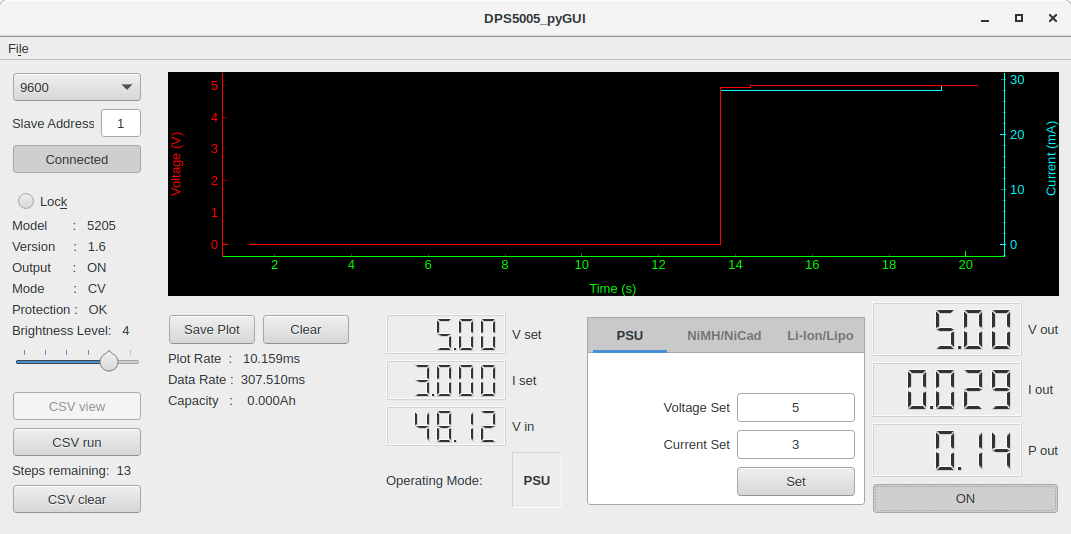
Task: Click the Connected button
Action: [76, 159]
